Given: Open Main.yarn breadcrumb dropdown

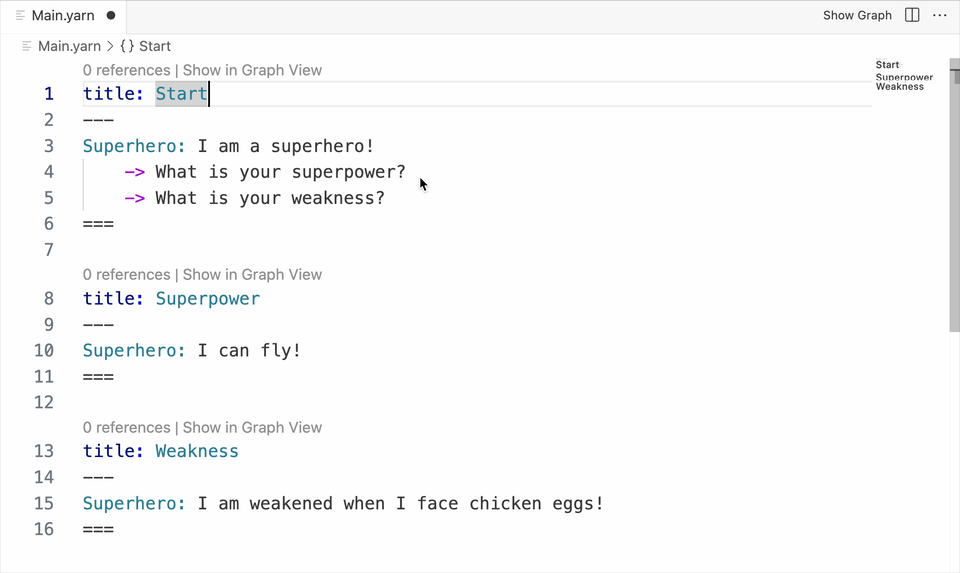Looking at the screenshot, I should (x=69, y=46).
